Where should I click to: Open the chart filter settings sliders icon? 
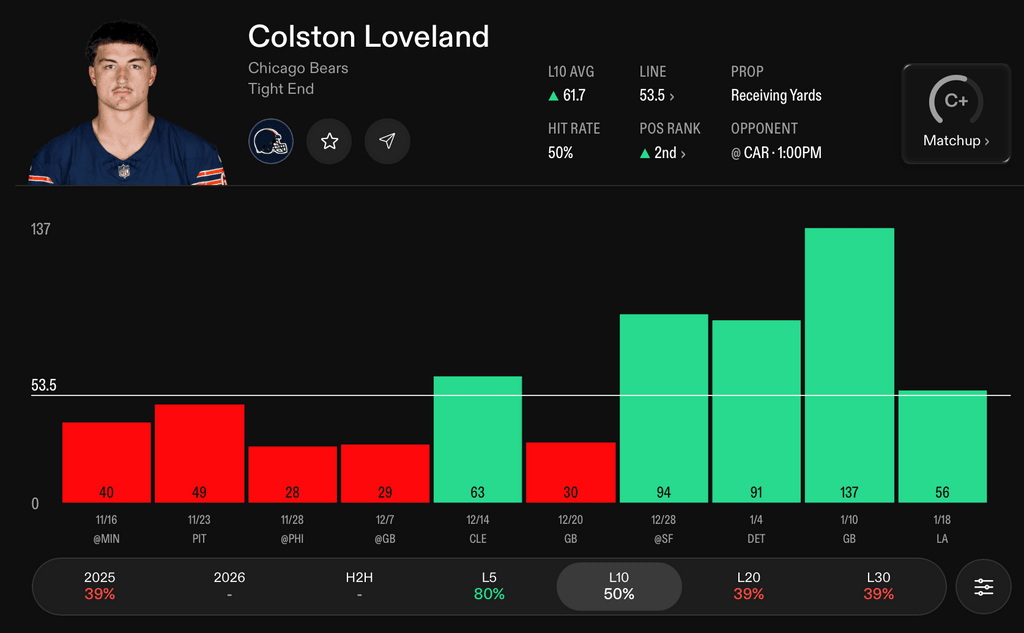(984, 587)
